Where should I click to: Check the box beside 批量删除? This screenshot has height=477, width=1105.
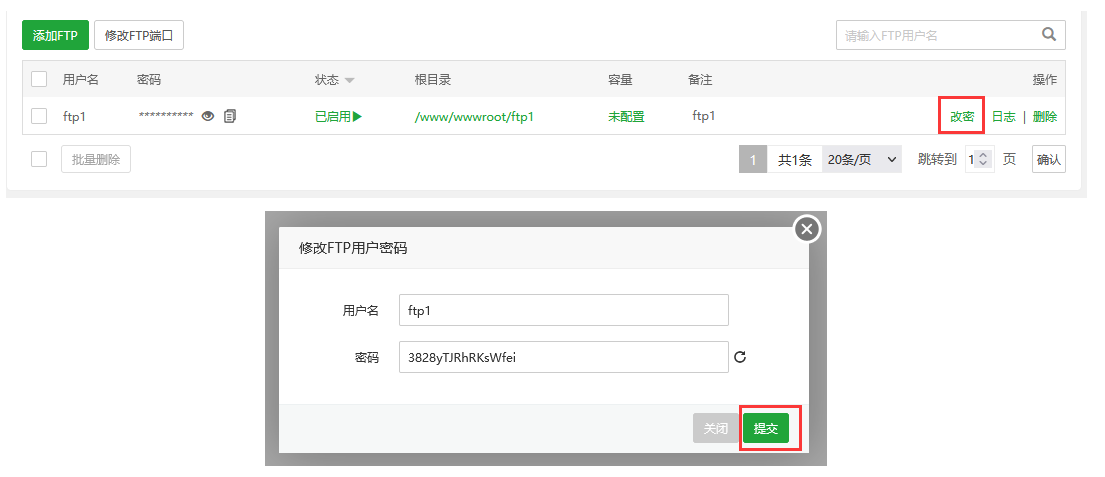(x=39, y=159)
